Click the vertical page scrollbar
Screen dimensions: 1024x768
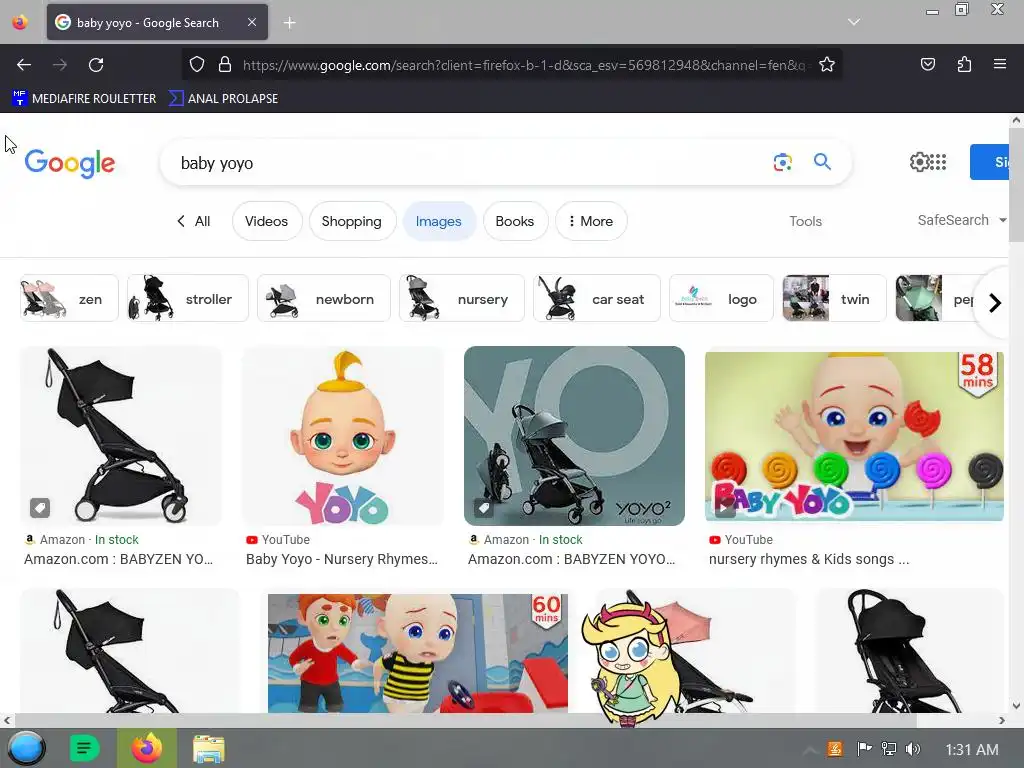1016,185
